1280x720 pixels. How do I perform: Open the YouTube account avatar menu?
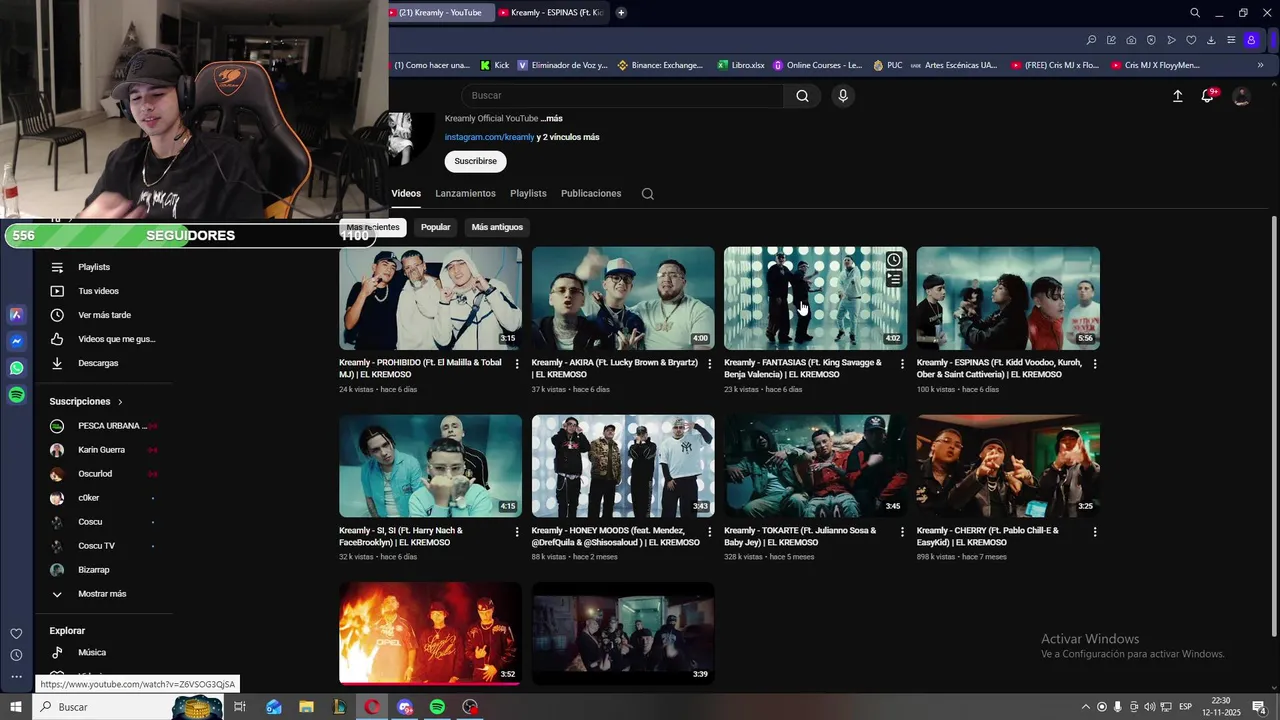coord(1241,96)
